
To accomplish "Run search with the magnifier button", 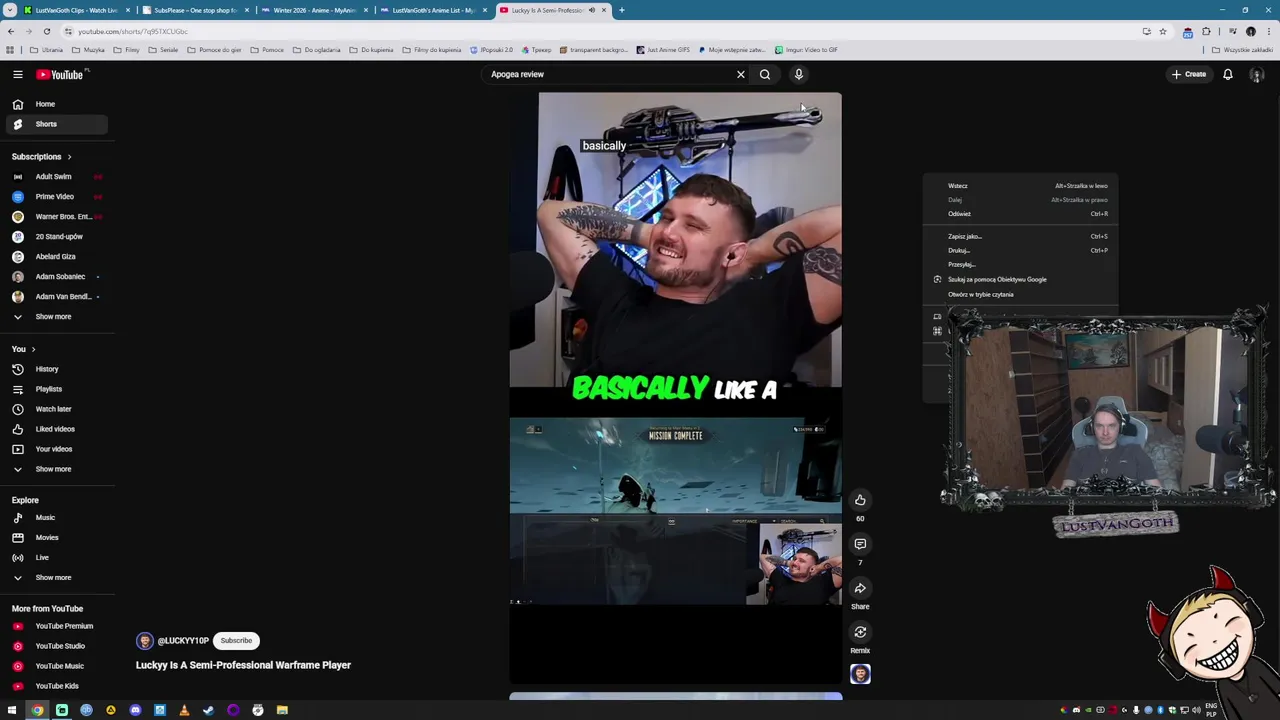I will tap(765, 74).
